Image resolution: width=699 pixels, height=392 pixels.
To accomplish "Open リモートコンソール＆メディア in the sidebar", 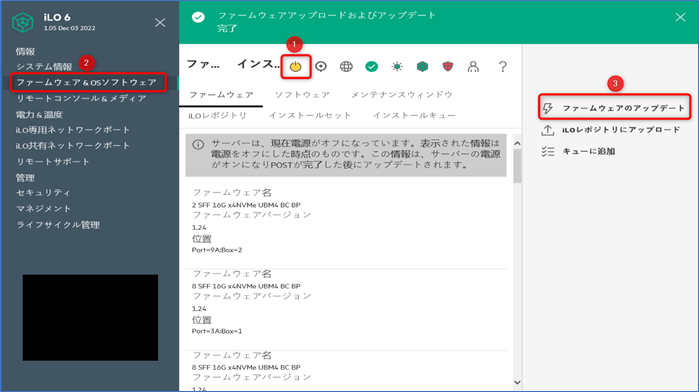I will (x=81, y=99).
